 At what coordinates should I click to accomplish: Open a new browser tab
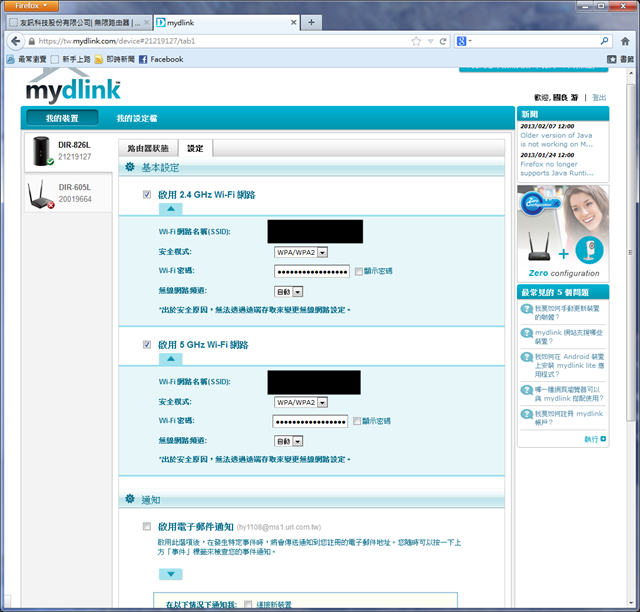tap(311, 22)
